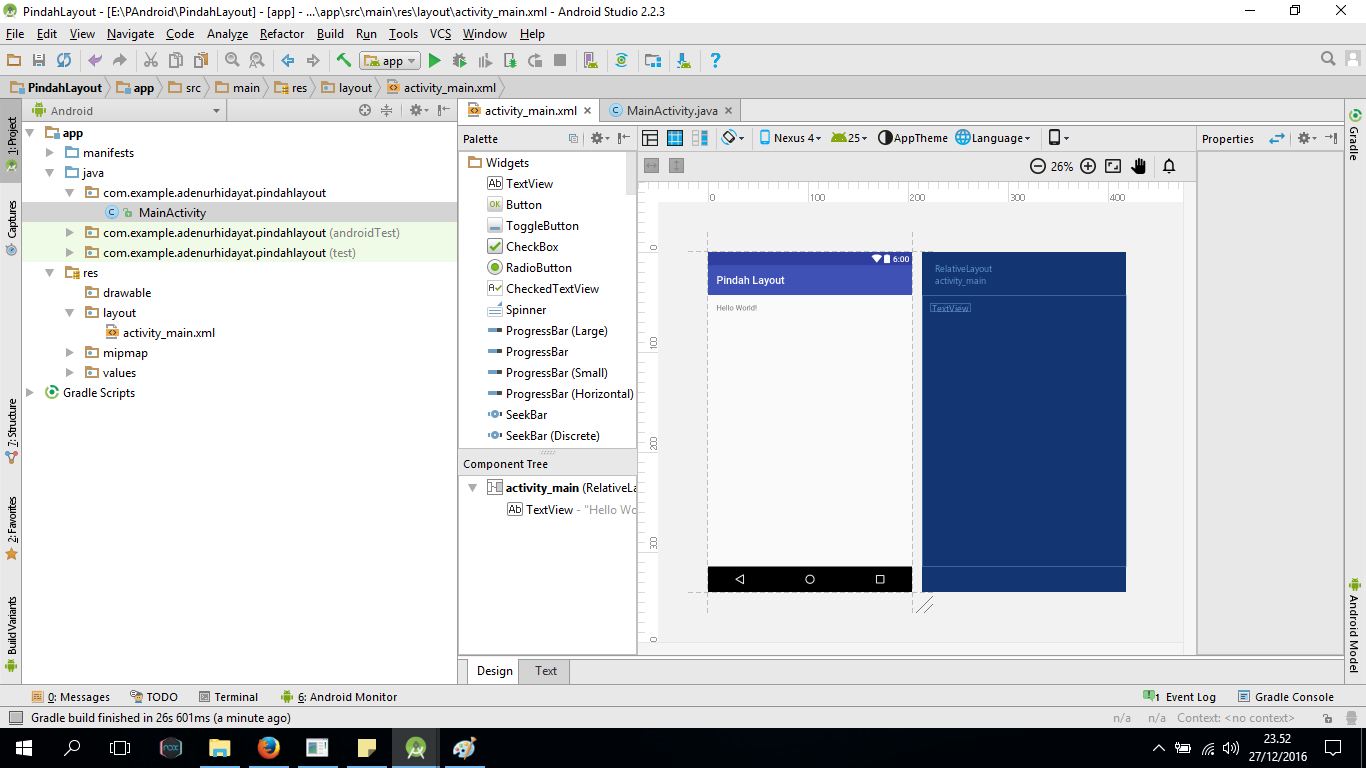
Task: Toggle Design and Blueprint combined view
Action: pyautogui.click(x=700, y=138)
